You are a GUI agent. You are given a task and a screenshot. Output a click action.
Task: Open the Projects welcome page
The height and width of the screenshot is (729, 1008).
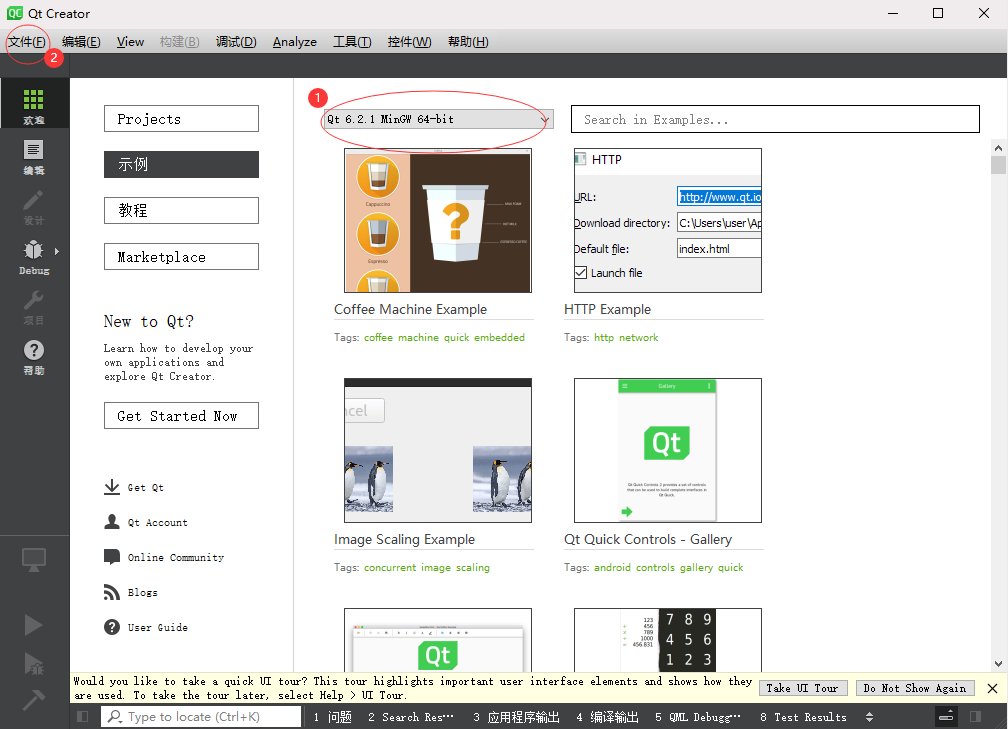pos(181,119)
